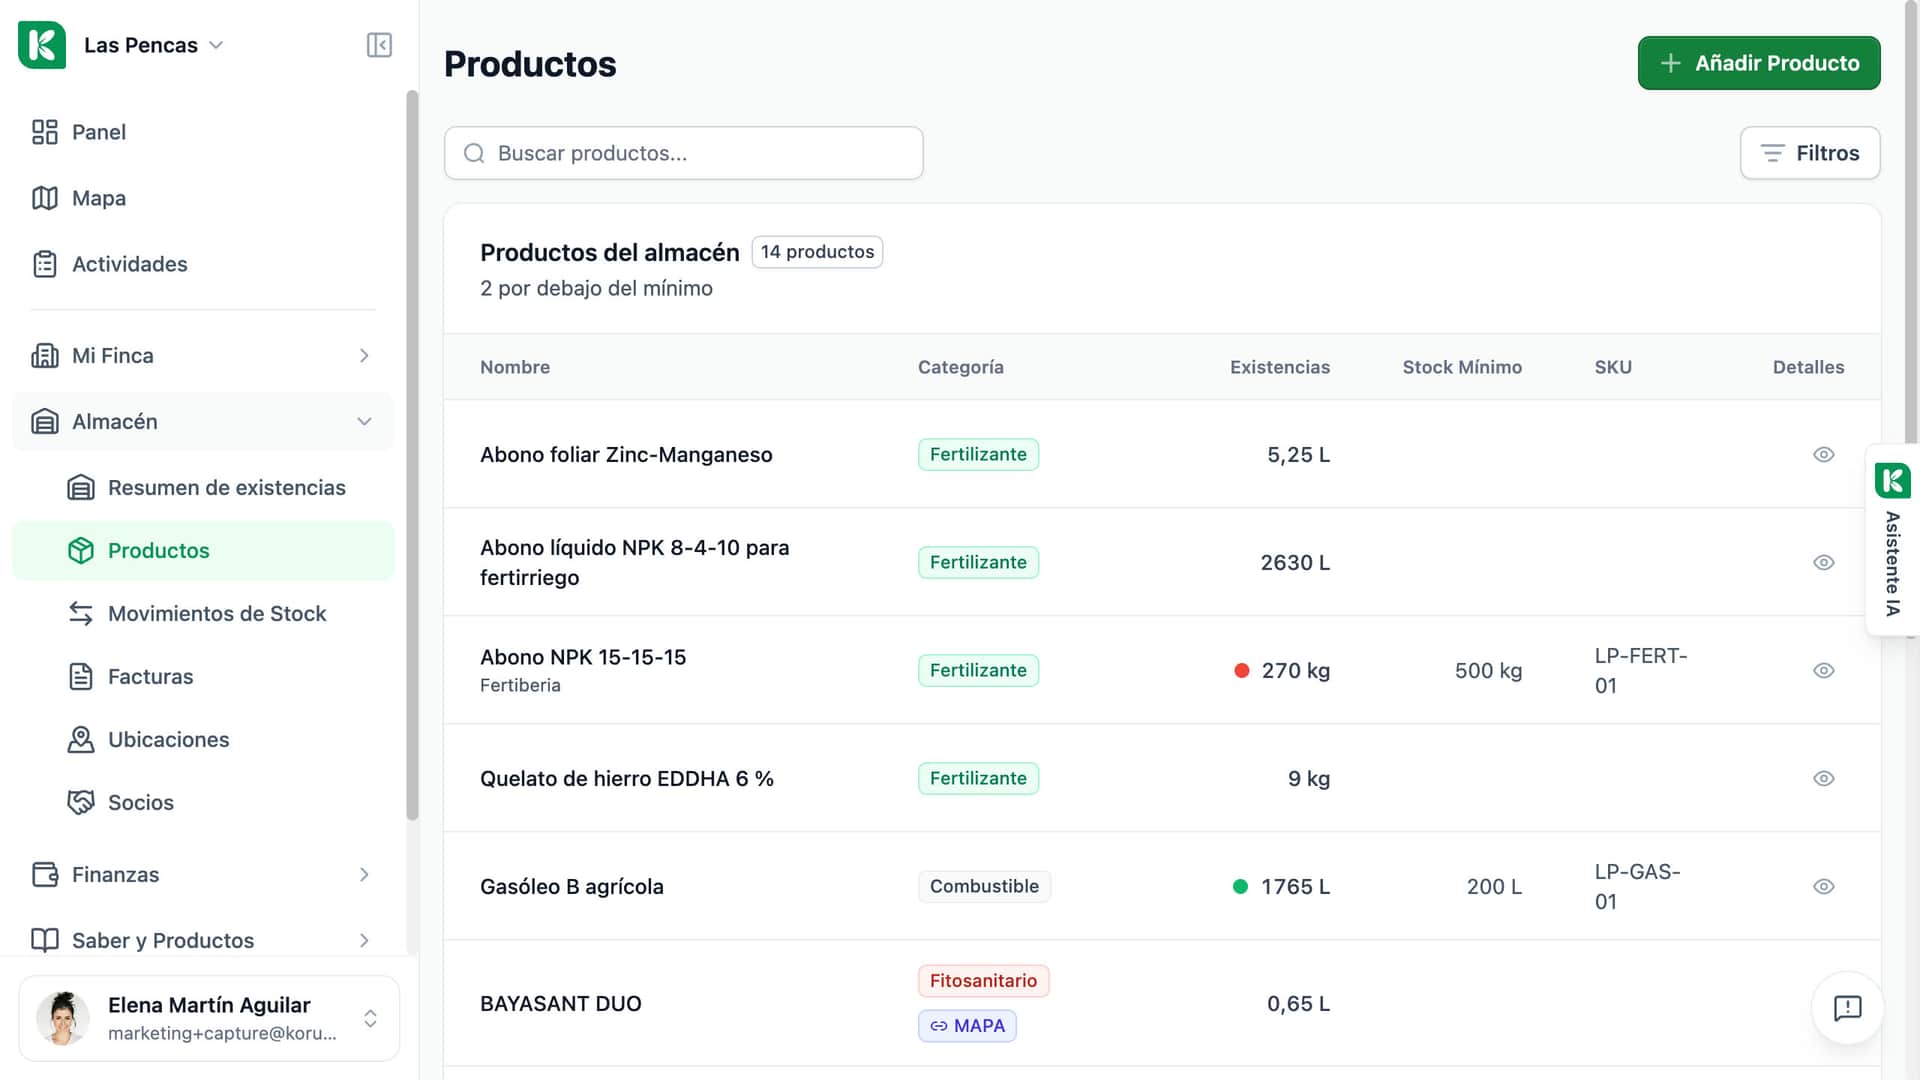The width and height of the screenshot is (1920, 1080).
Task: Click the Almacén warehouse icon
Action: pyautogui.click(x=45, y=422)
